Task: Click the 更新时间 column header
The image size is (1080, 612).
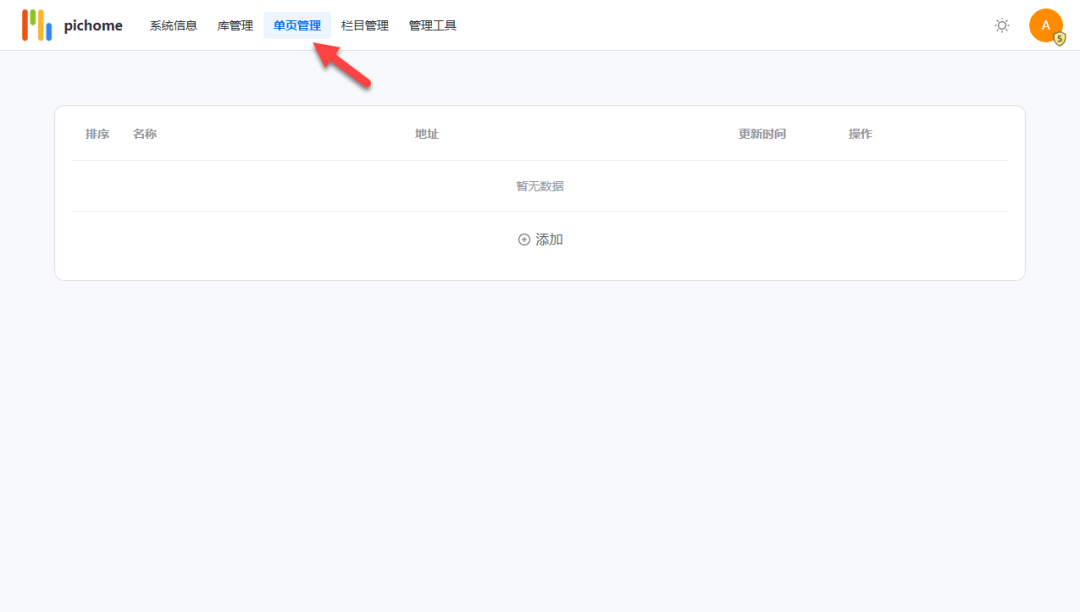Action: pyautogui.click(x=763, y=133)
